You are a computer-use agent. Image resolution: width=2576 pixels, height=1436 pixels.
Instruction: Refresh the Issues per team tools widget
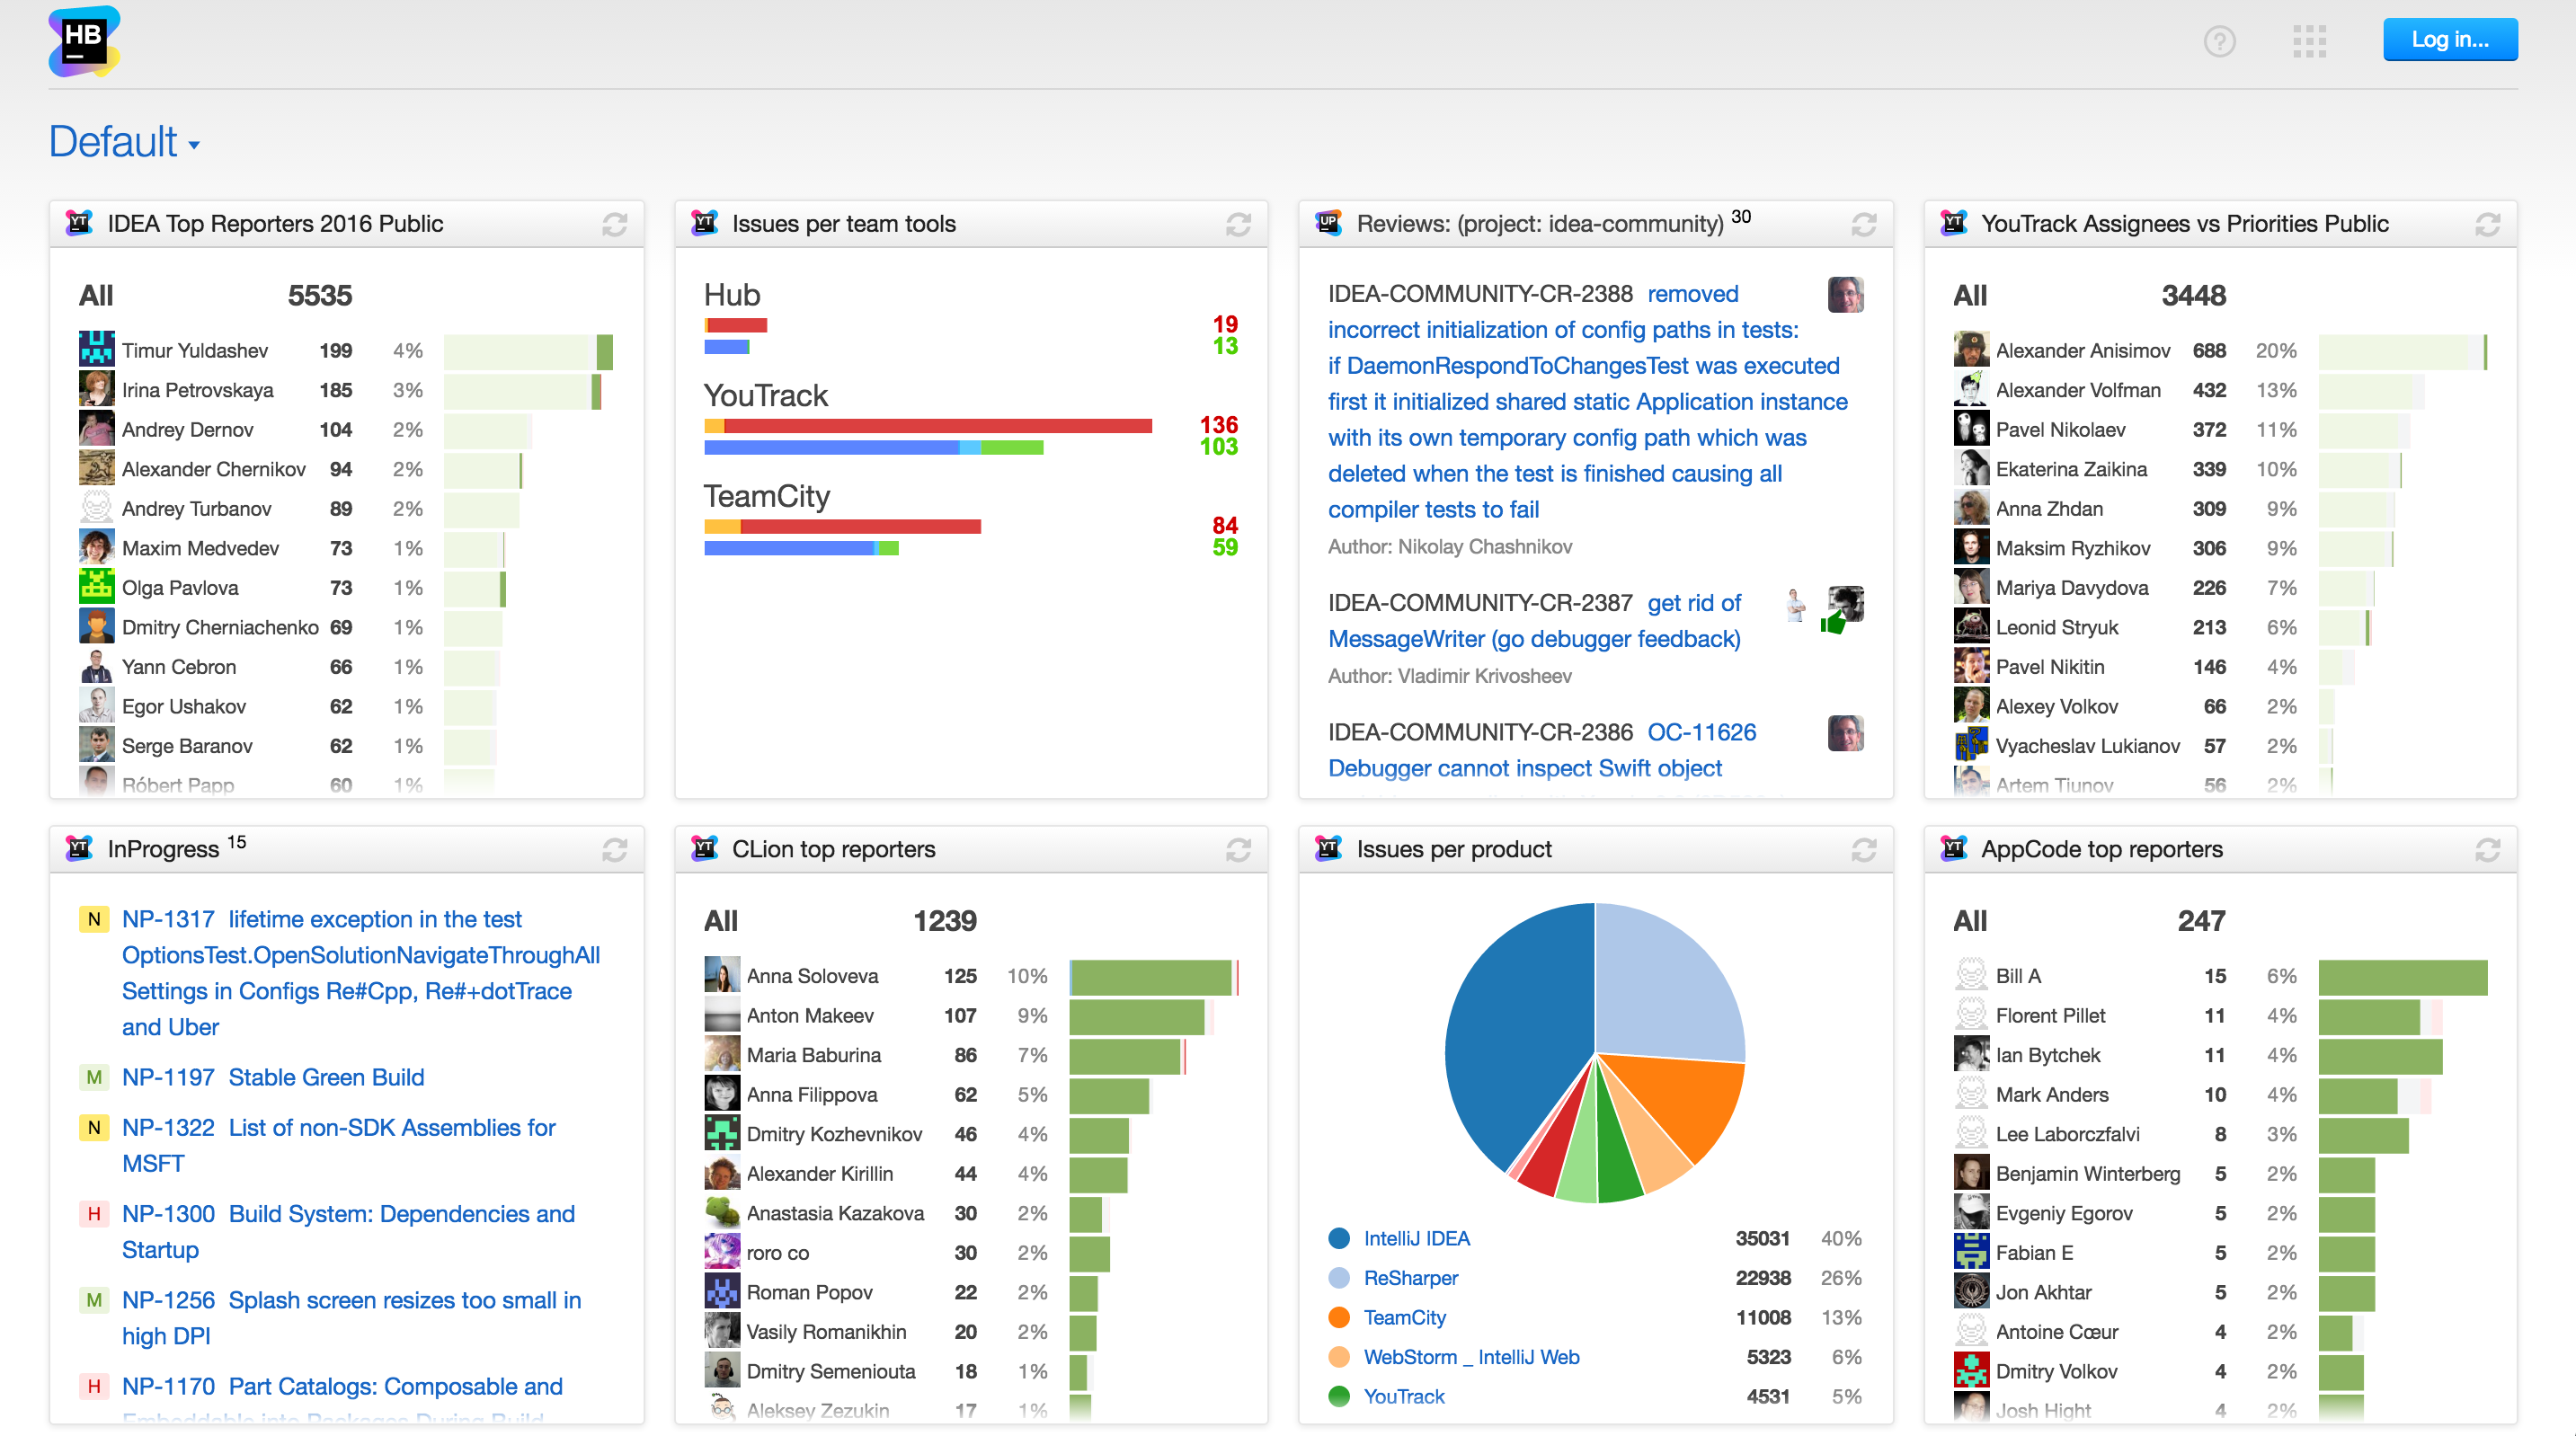pyautogui.click(x=1238, y=224)
